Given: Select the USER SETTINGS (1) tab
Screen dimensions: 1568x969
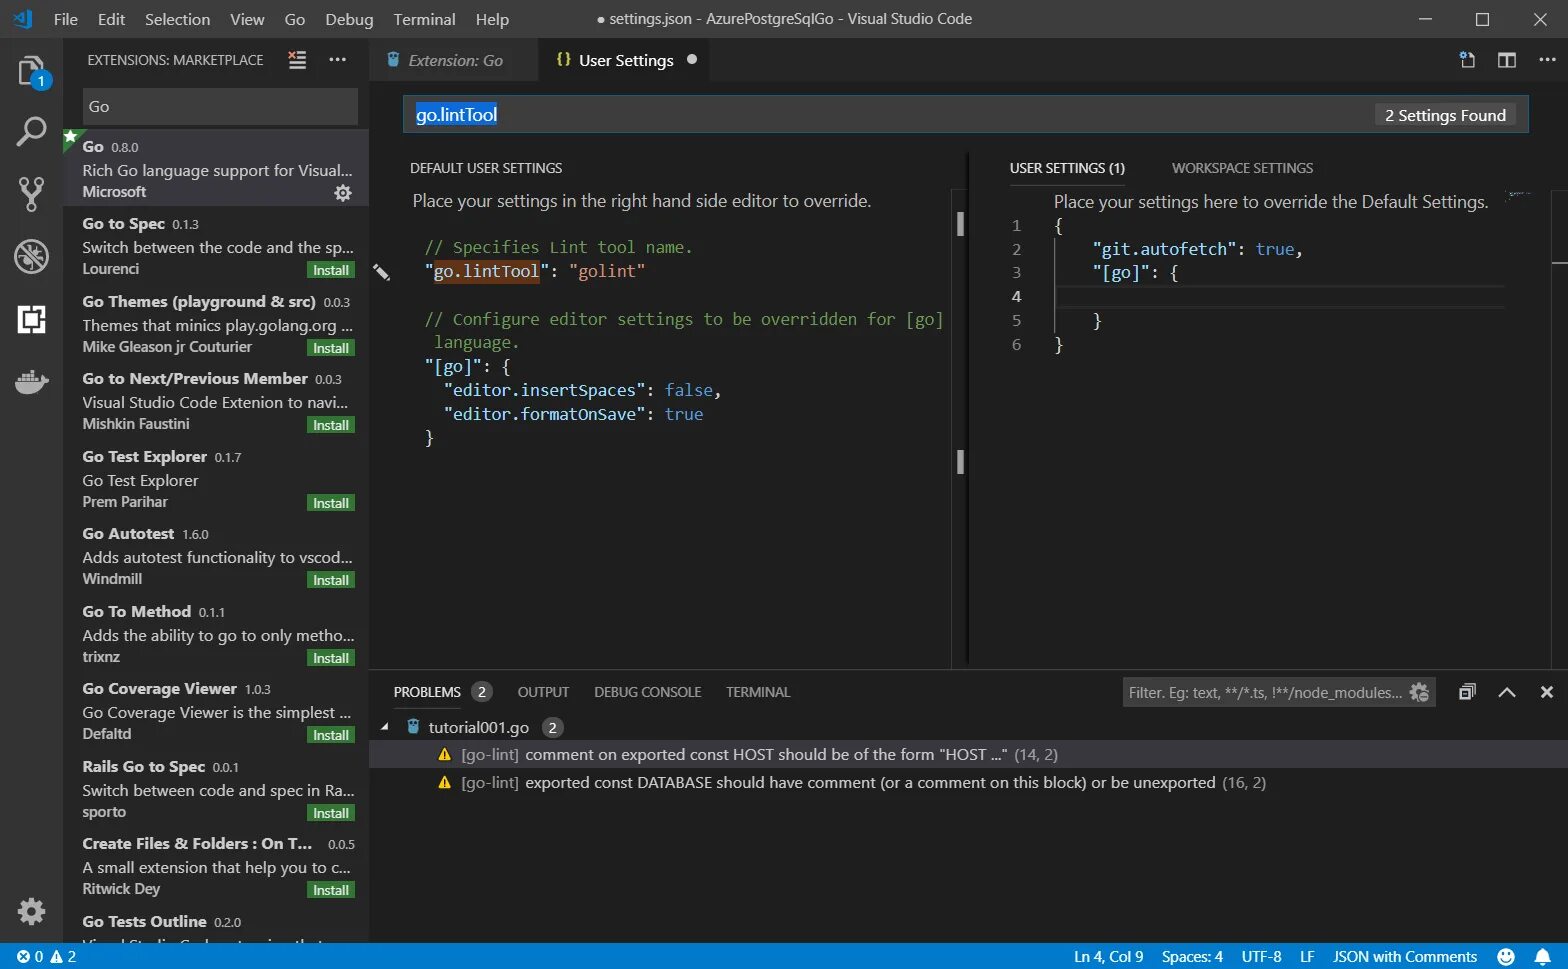Looking at the screenshot, I should [x=1067, y=168].
